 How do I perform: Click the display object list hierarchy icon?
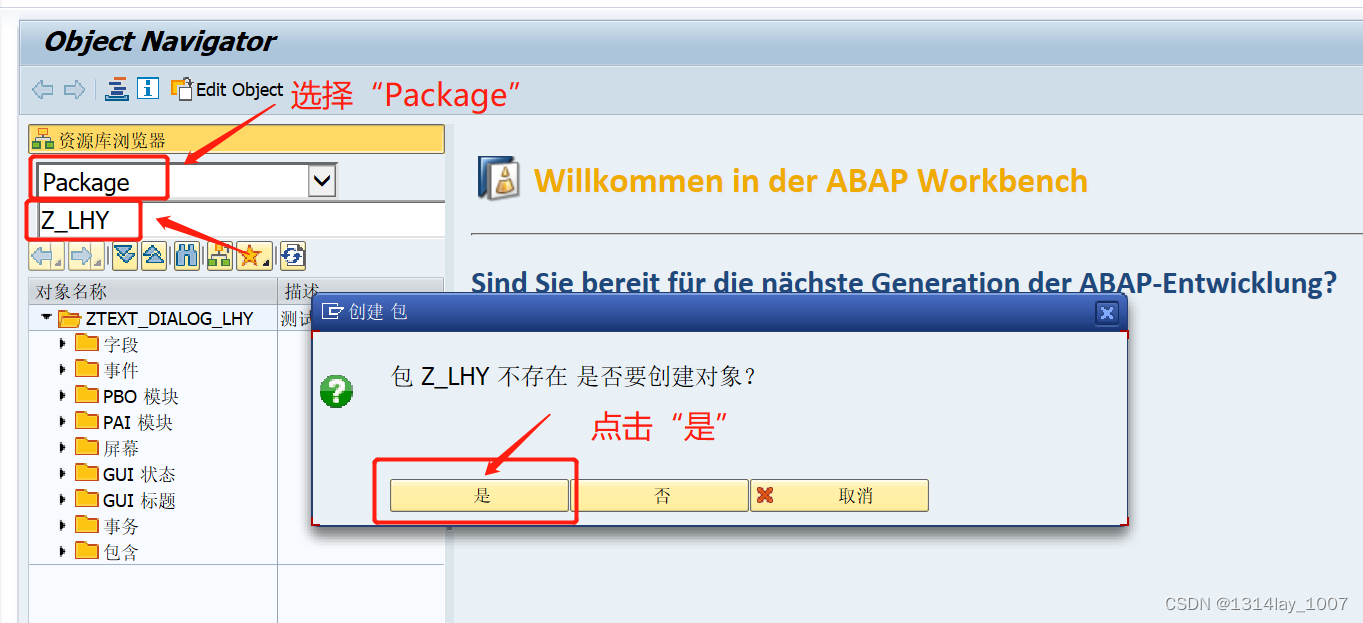point(117,89)
